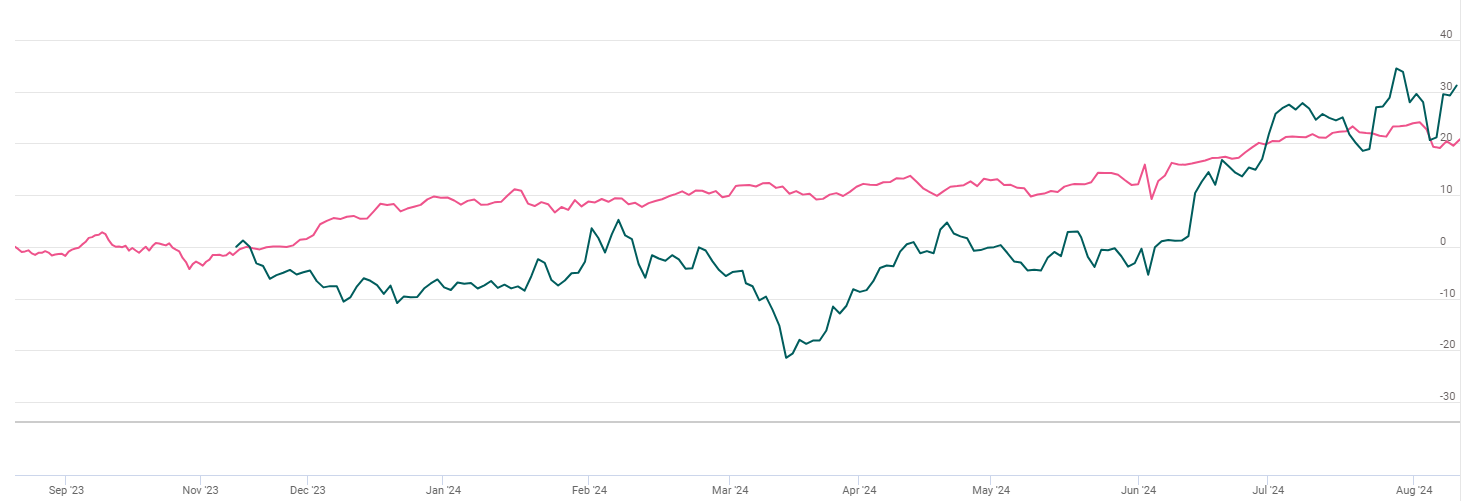Select the Nov '23 date label
The width and height of the screenshot is (1466, 501).
click(x=200, y=490)
